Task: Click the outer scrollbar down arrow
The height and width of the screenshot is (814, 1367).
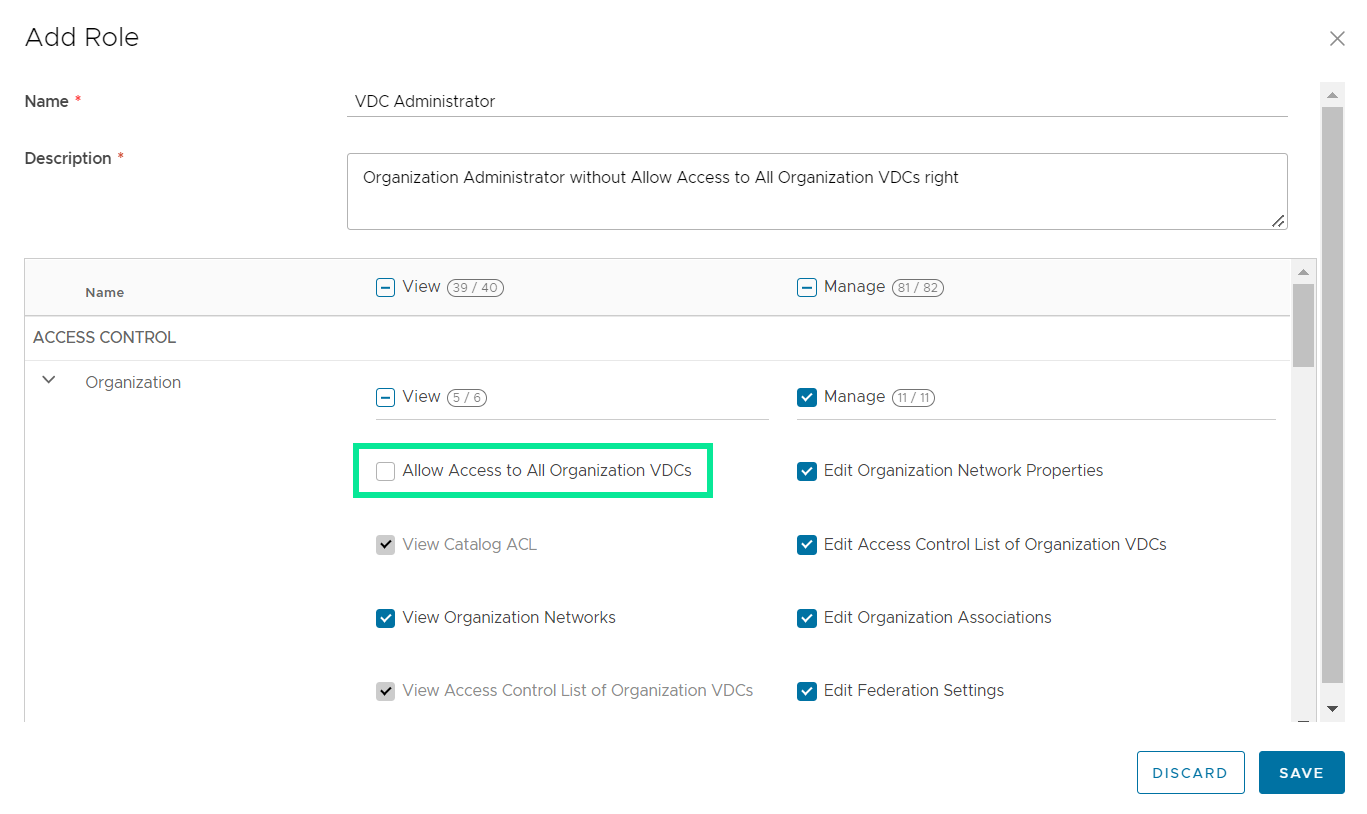Action: pyautogui.click(x=1332, y=708)
